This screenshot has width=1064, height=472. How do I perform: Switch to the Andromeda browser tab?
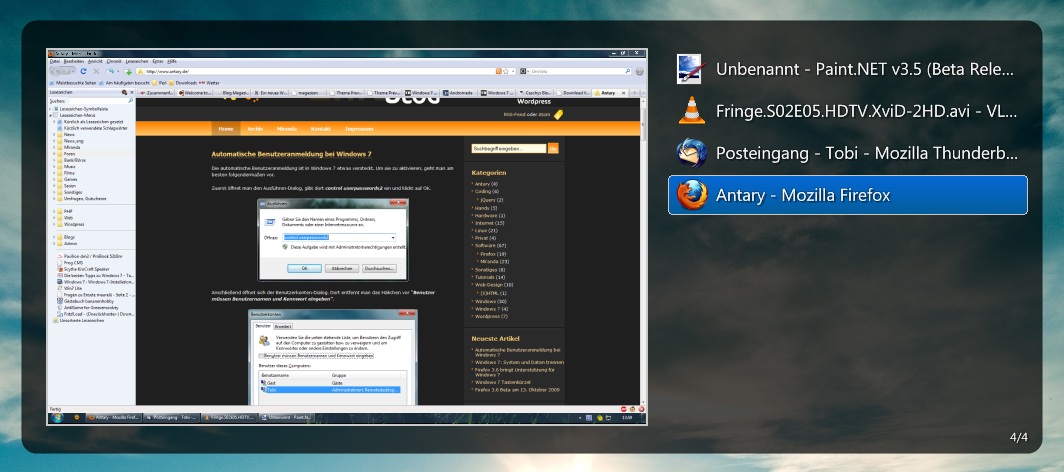point(460,93)
